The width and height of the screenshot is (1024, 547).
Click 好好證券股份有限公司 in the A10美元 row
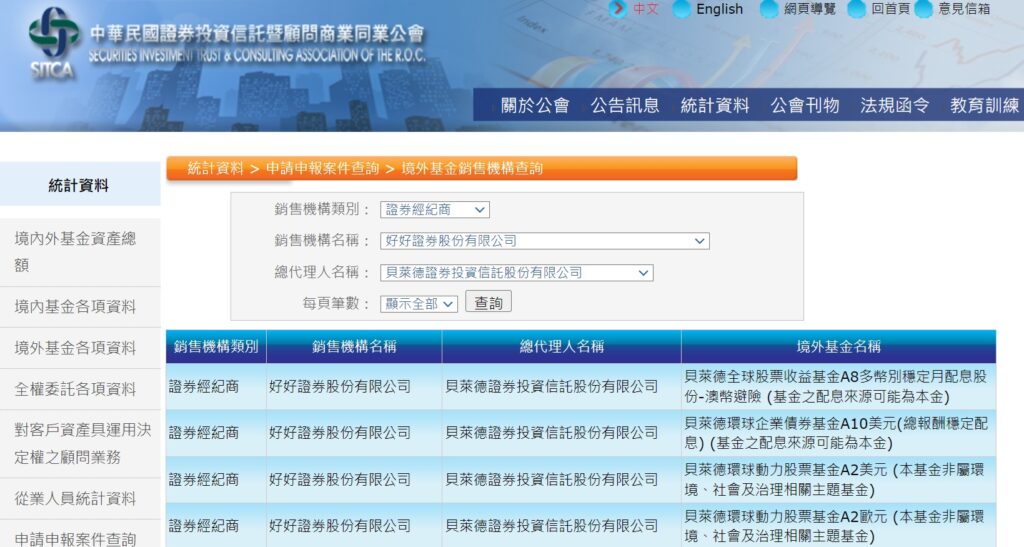click(x=340, y=433)
